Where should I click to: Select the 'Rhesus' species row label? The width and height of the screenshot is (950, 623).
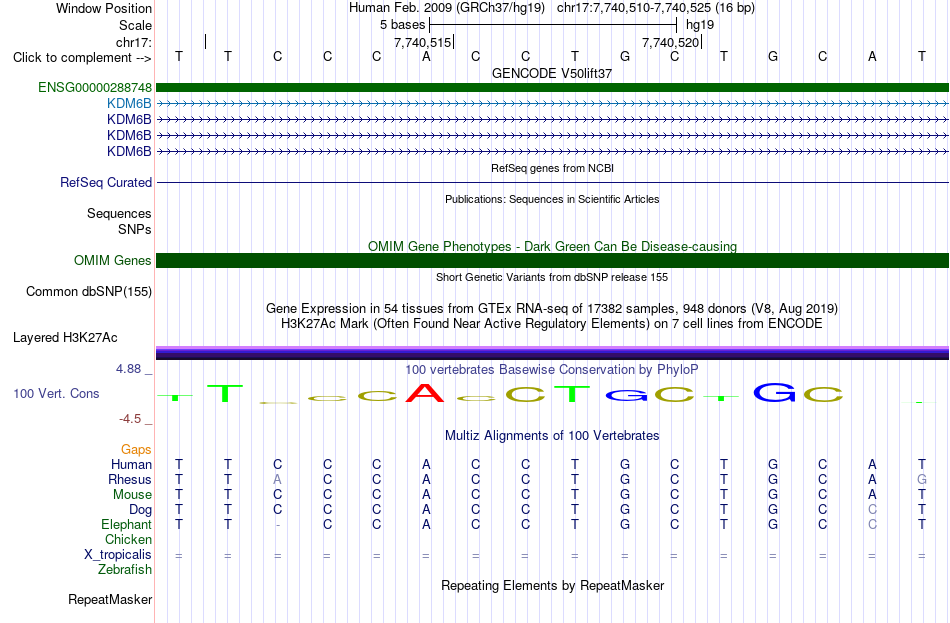[130, 479]
